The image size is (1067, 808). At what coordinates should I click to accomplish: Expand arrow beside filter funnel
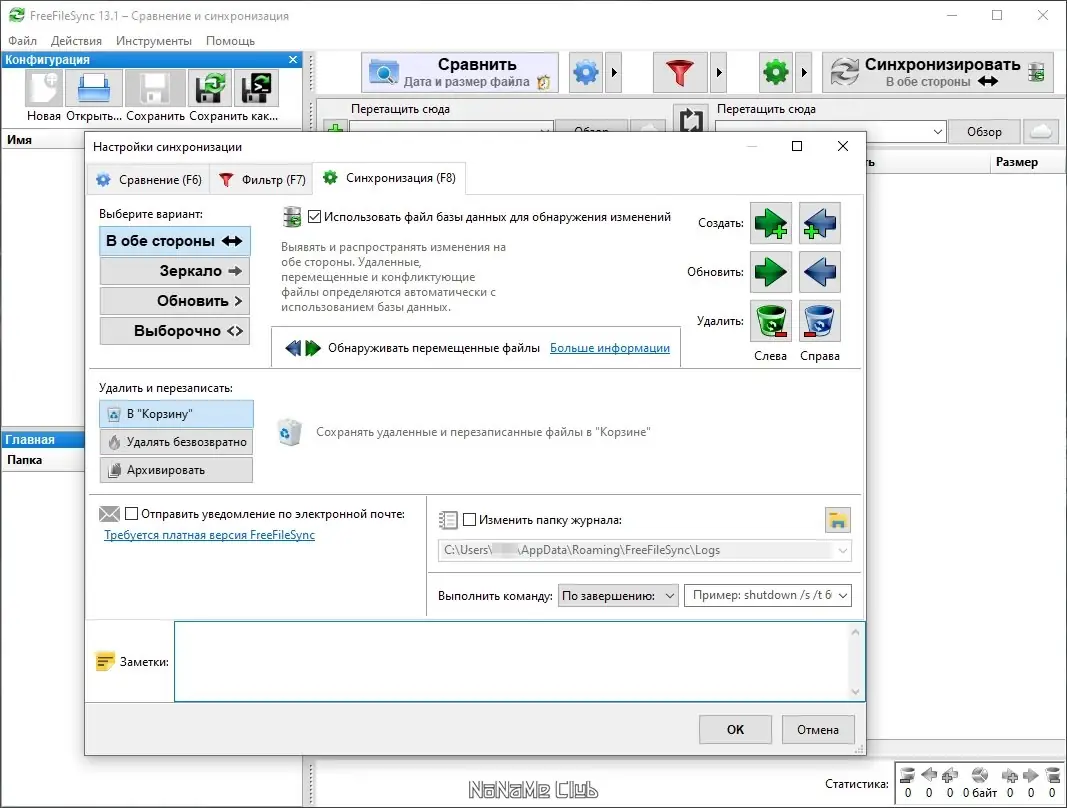pos(719,72)
